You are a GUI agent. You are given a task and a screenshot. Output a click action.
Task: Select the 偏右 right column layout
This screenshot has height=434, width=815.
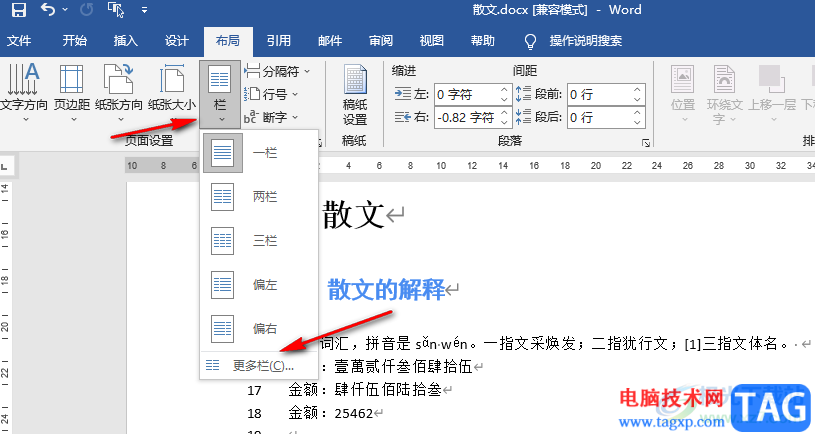click(259, 328)
